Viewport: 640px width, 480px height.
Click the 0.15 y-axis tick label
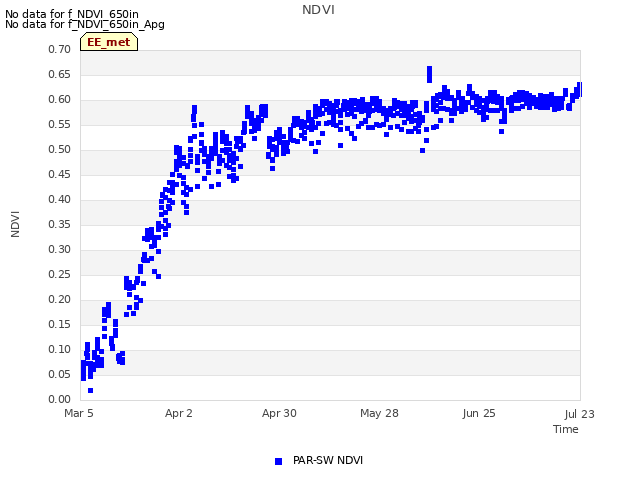[59, 324]
